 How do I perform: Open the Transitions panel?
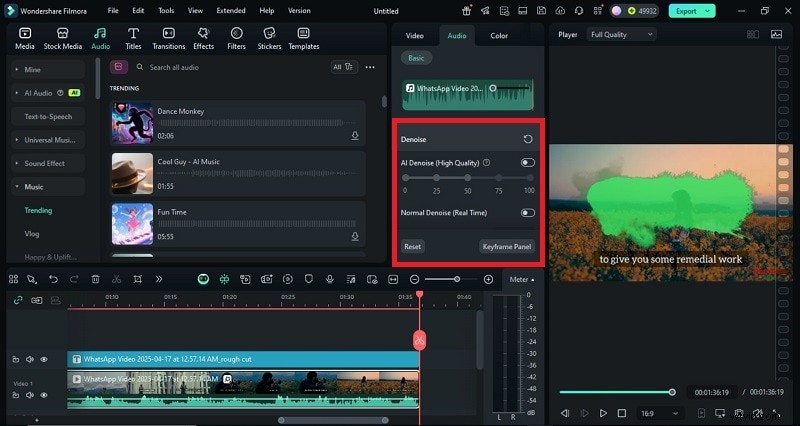pos(168,39)
